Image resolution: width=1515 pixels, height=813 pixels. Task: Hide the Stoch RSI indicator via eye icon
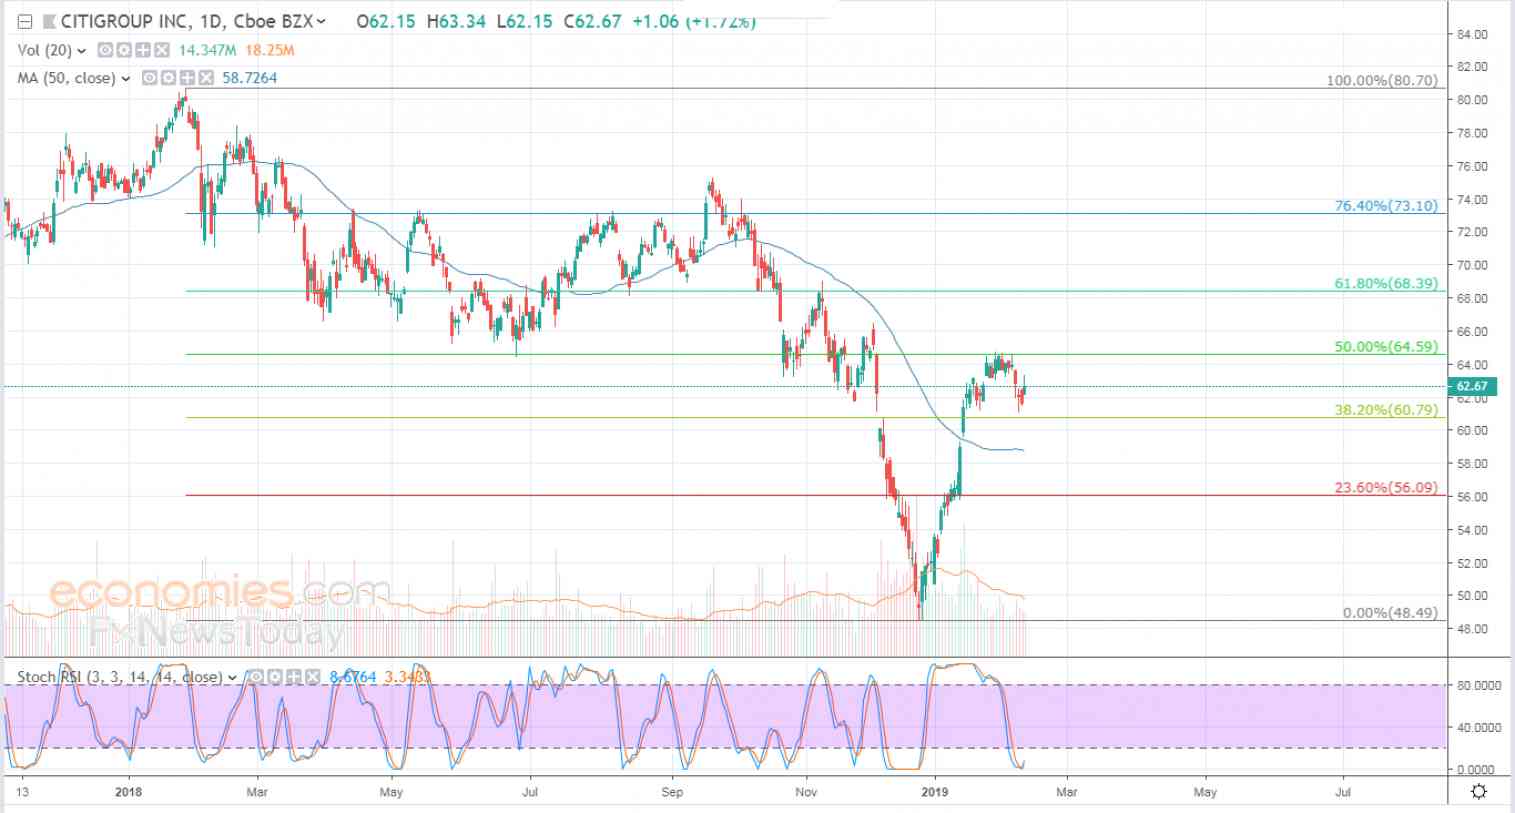pyautogui.click(x=254, y=677)
